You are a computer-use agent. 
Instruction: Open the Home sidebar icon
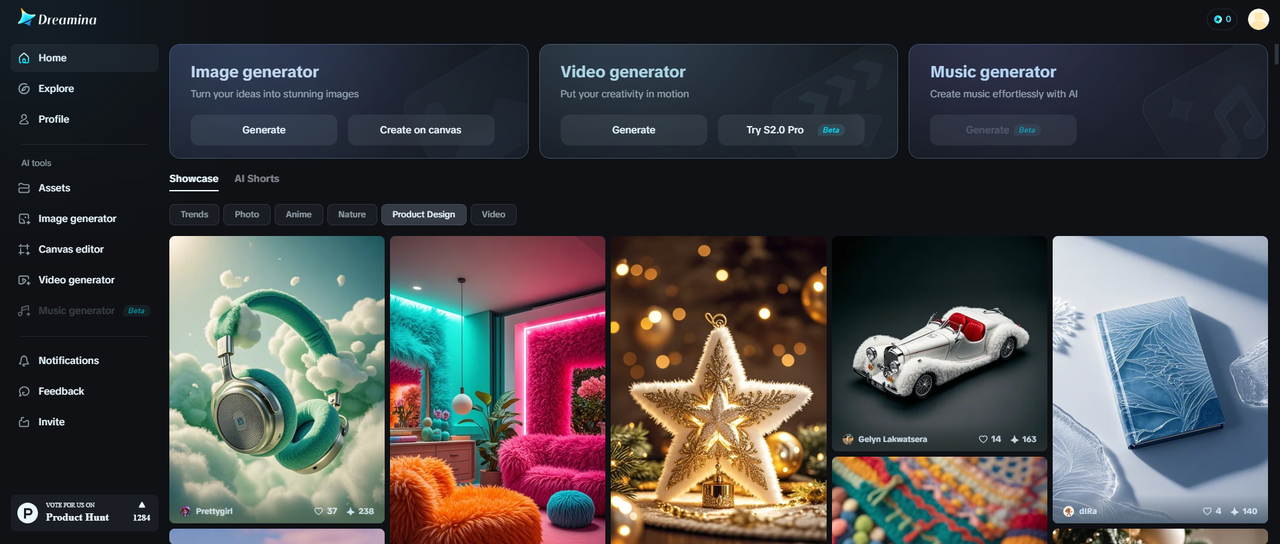click(25, 58)
